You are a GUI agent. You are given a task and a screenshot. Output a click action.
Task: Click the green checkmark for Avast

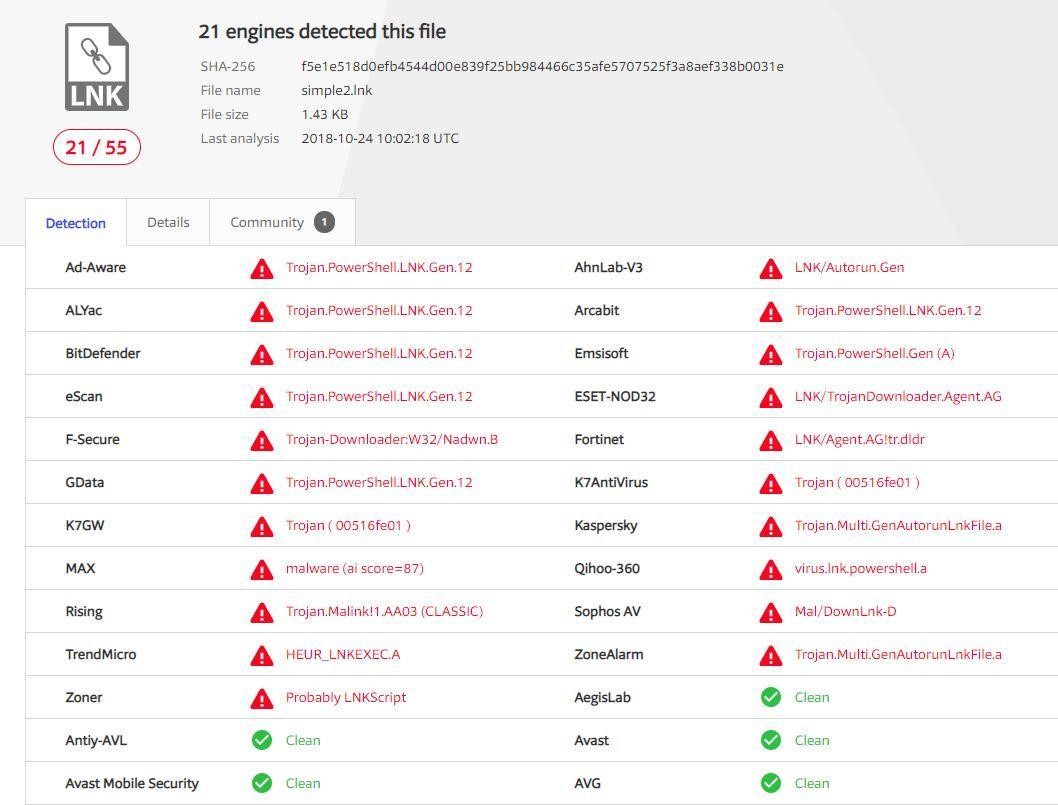point(771,740)
